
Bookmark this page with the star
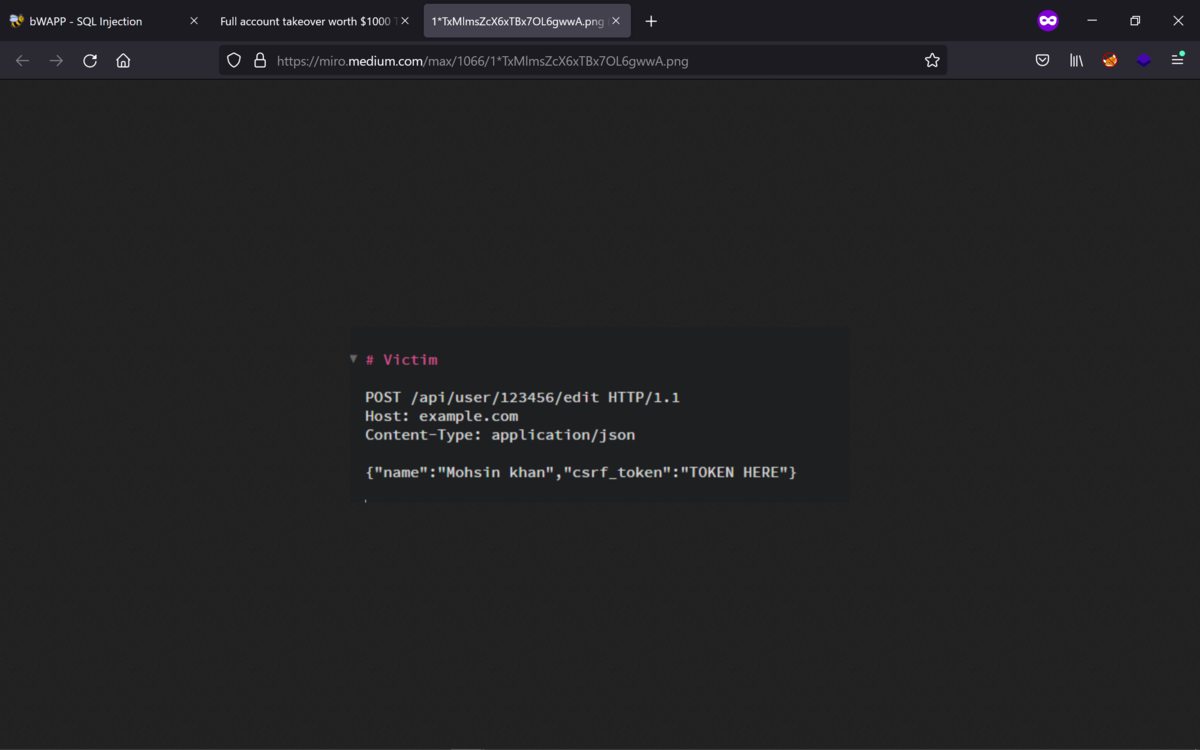[x=932, y=61]
